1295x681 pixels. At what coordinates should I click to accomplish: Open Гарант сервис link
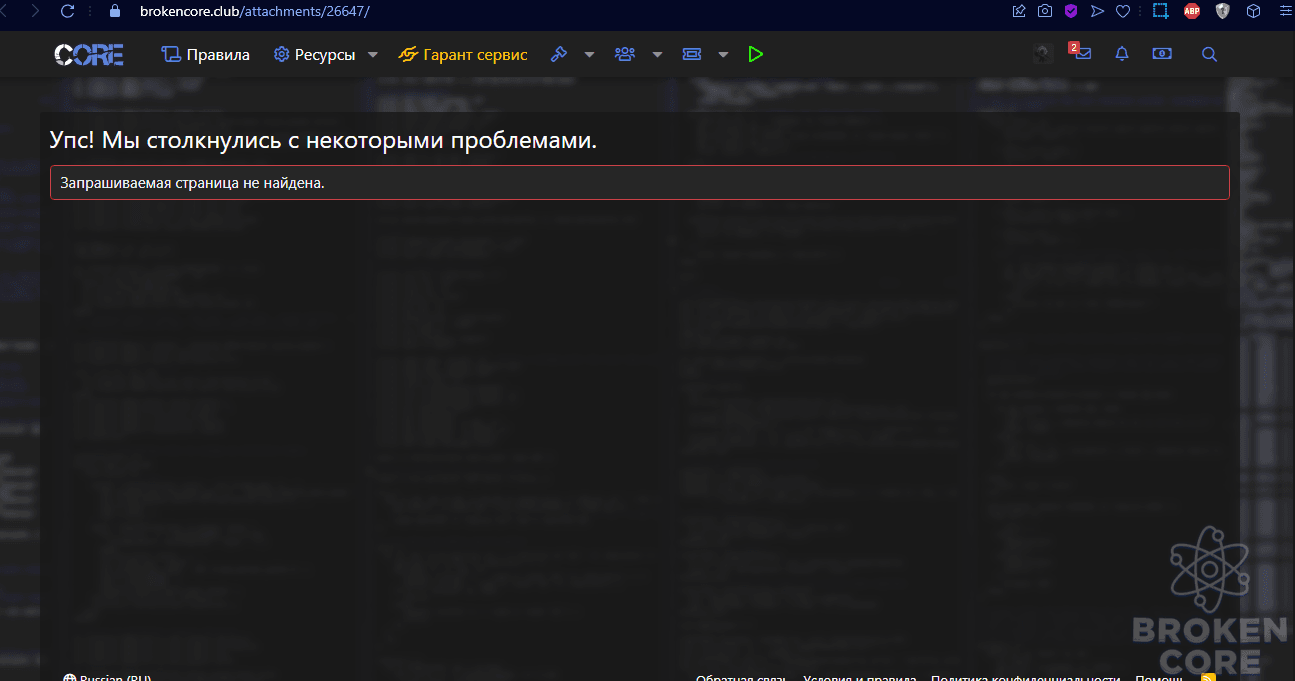[463, 55]
